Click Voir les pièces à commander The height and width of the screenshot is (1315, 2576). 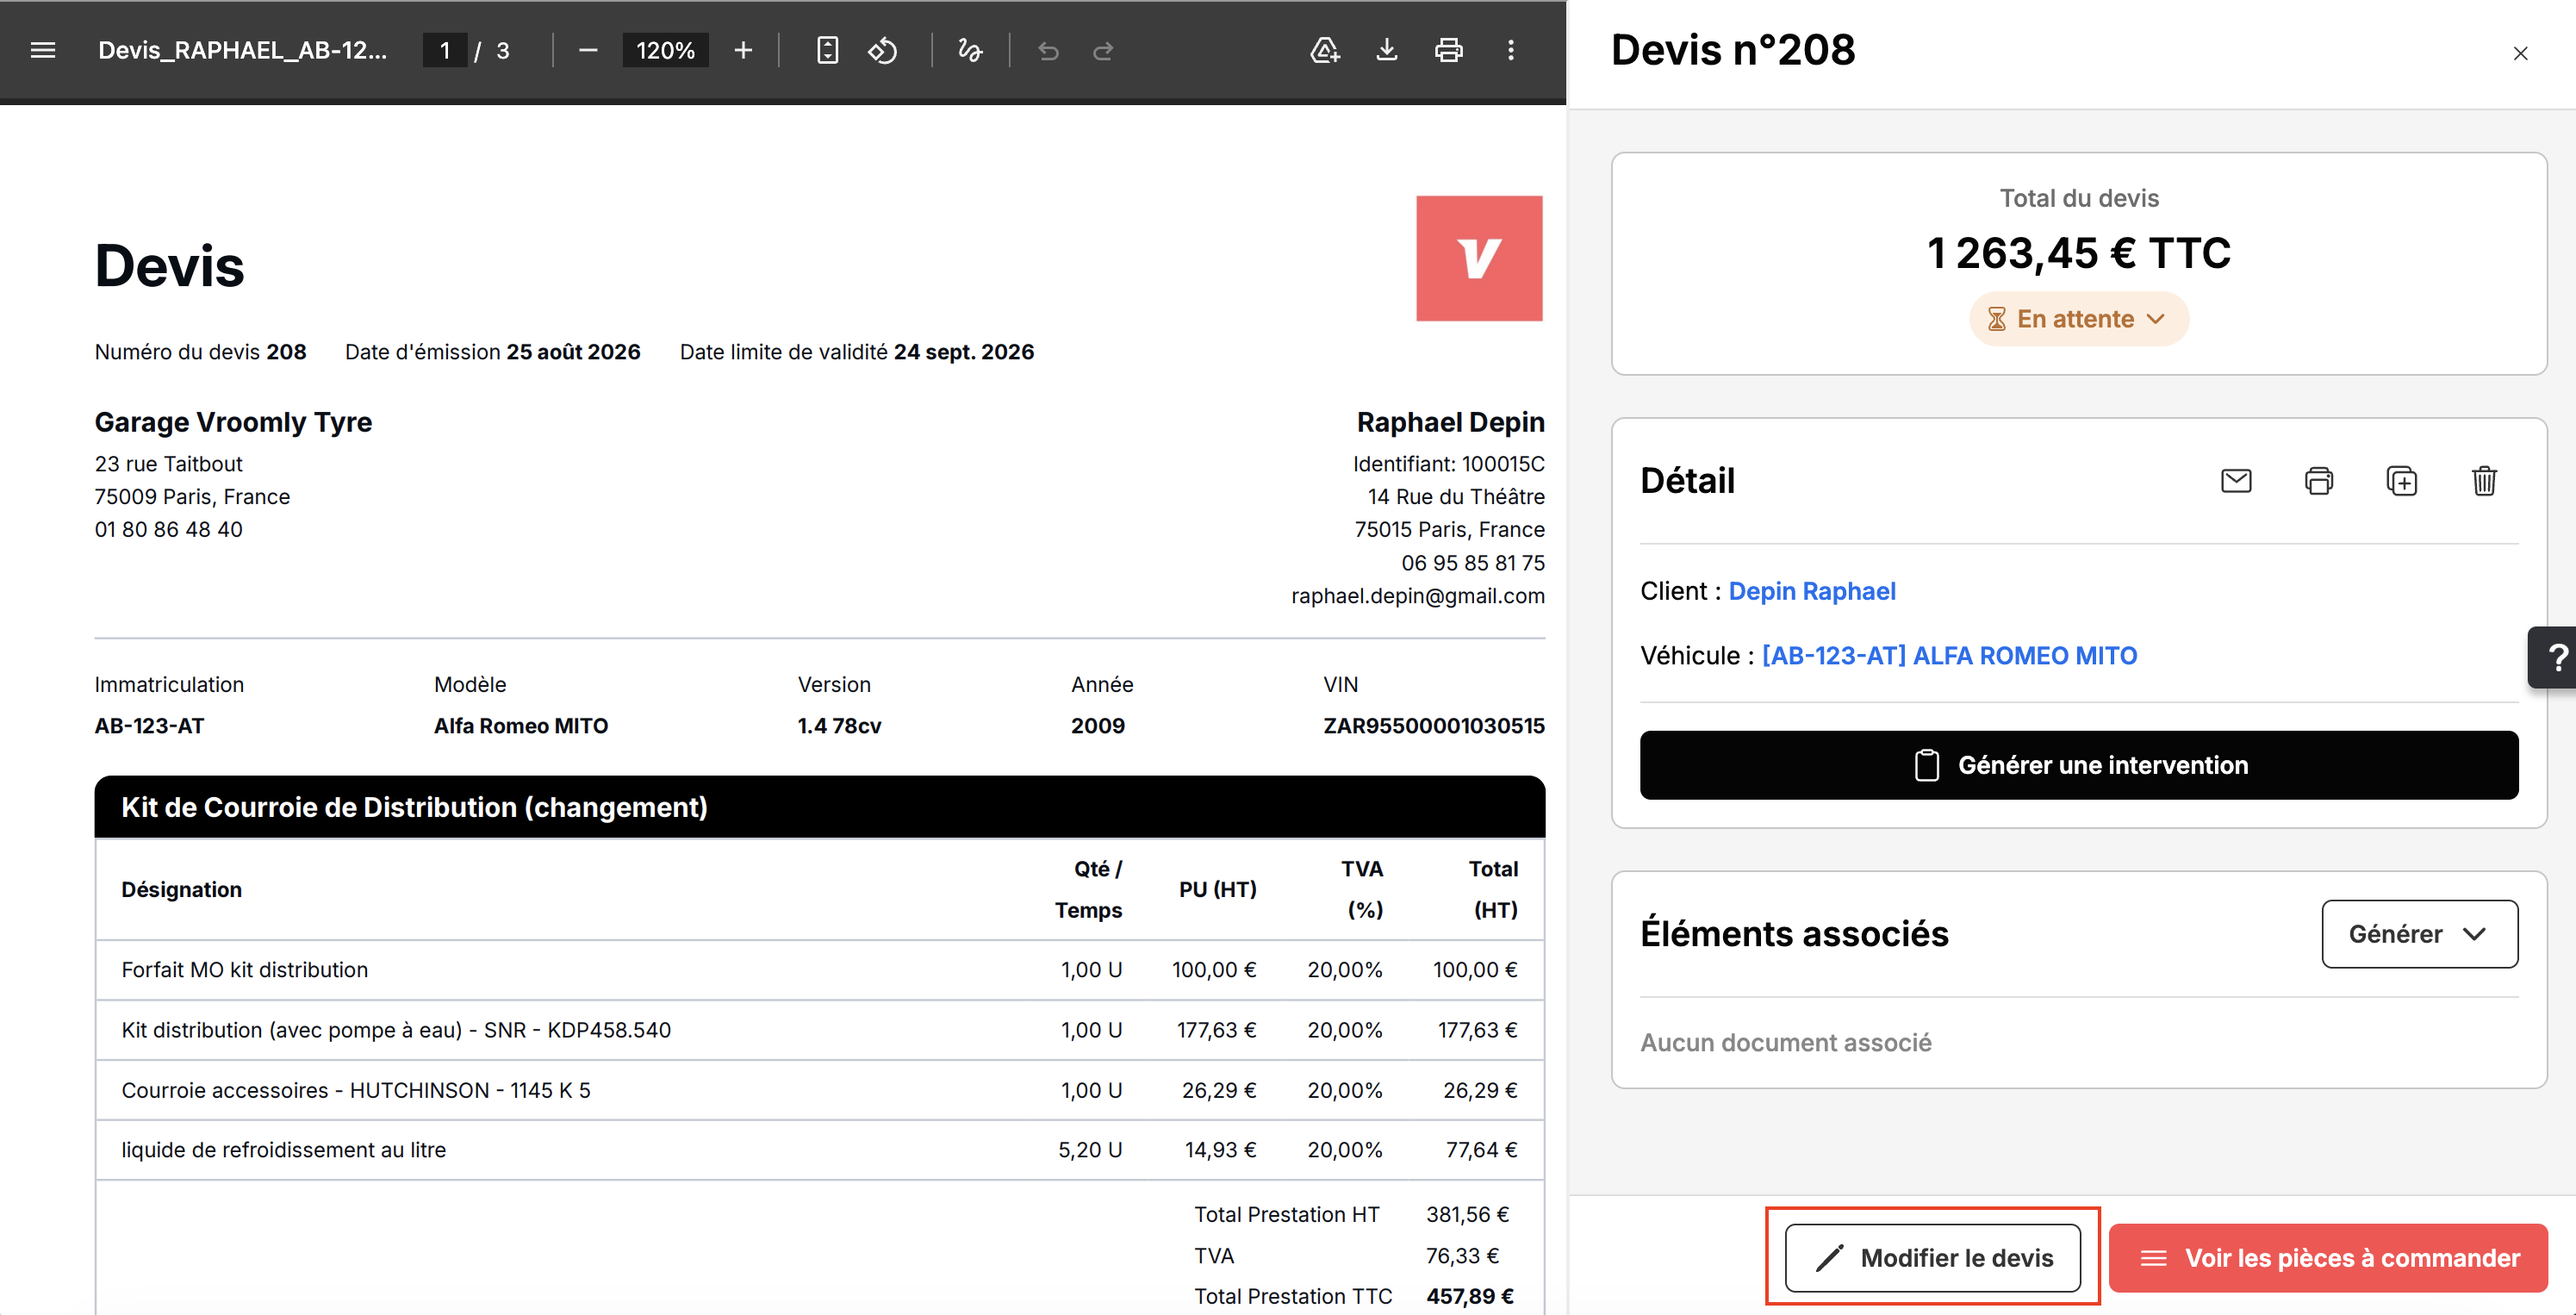(x=2328, y=1257)
